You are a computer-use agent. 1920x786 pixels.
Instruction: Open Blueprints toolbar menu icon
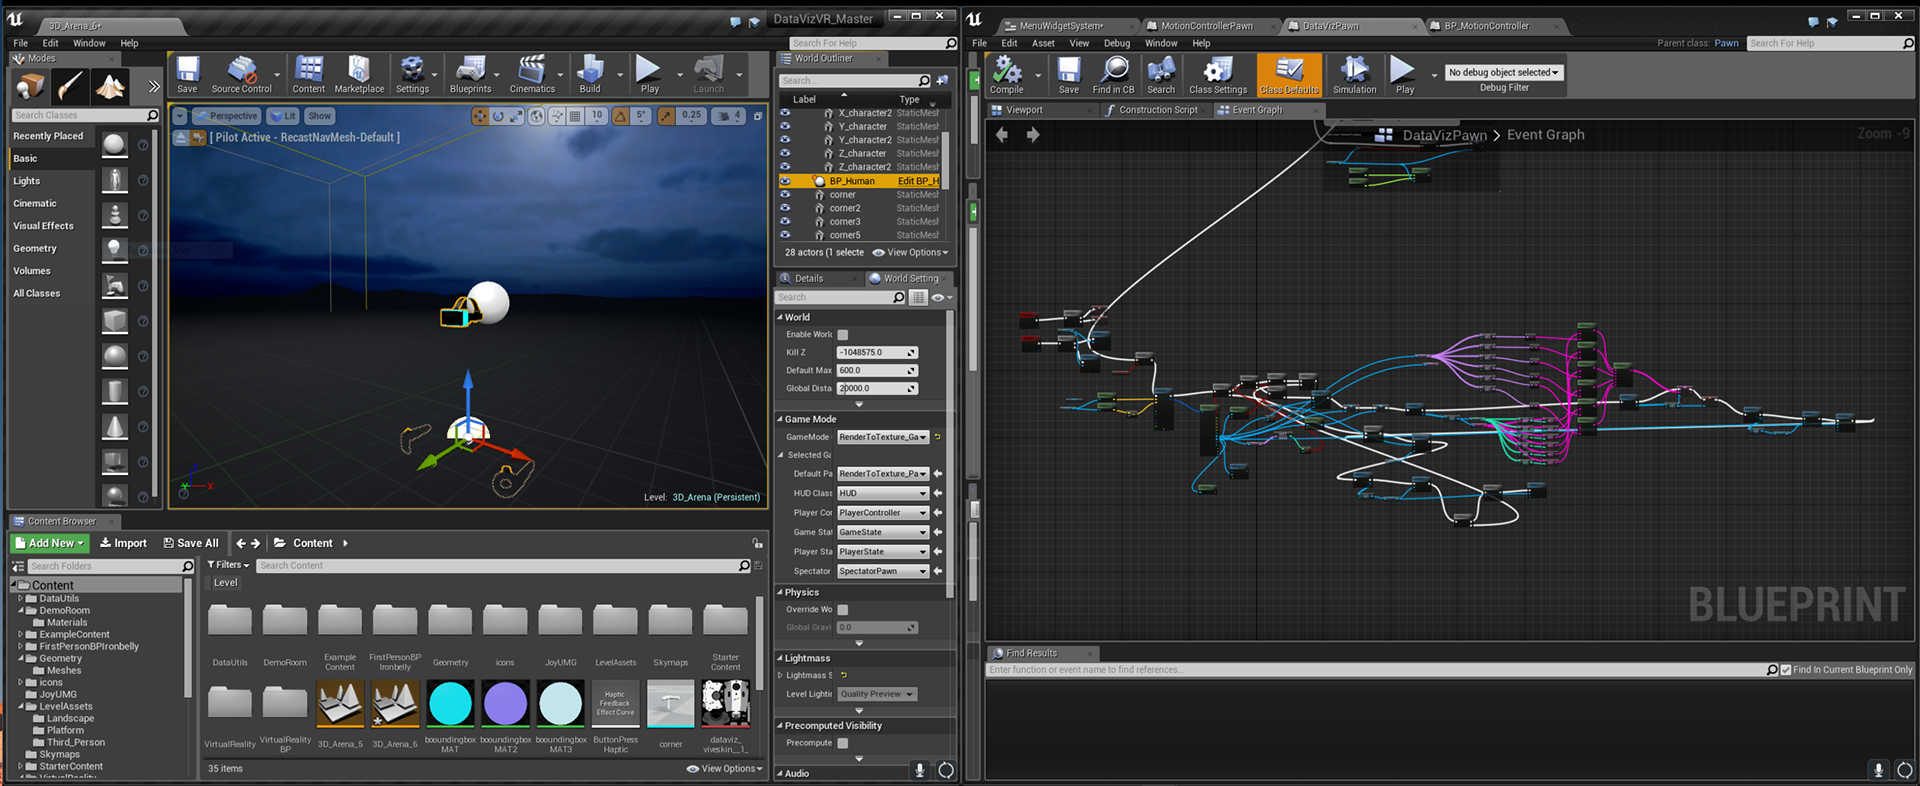click(x=470, y=75)
